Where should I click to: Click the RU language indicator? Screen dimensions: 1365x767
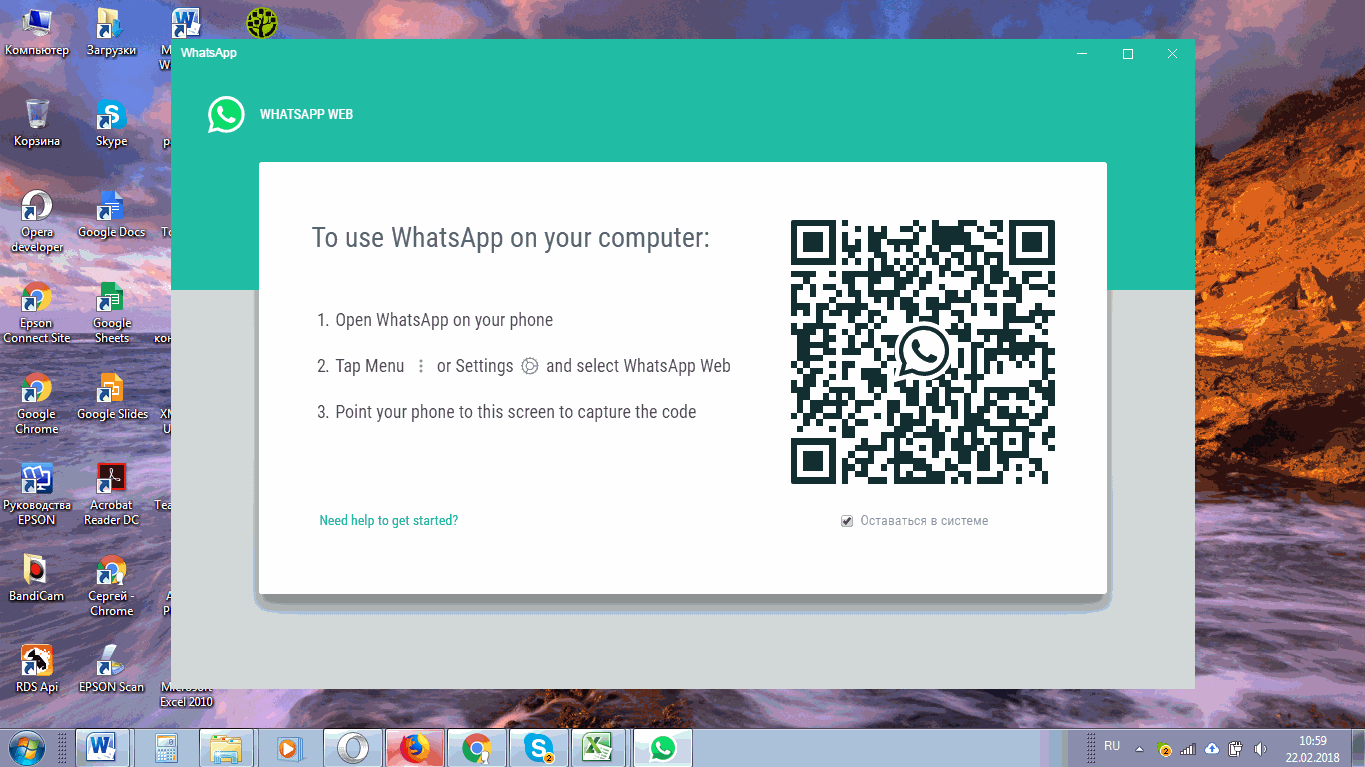1112,746
